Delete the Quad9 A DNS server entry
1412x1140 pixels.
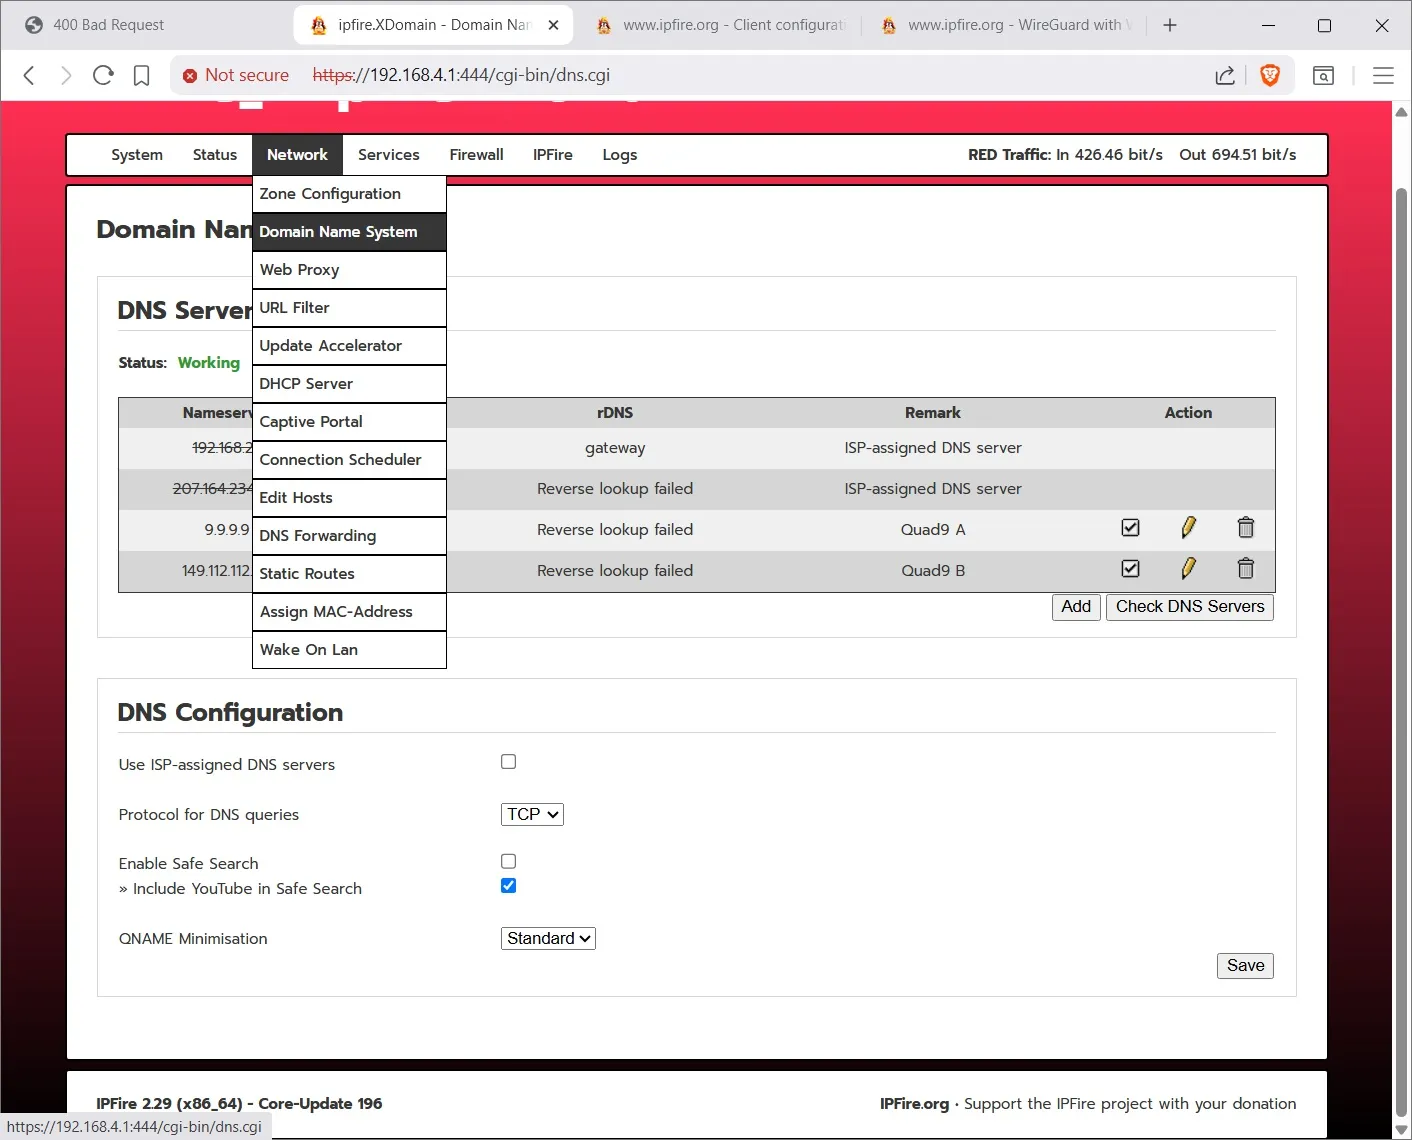coord(1245,528)
